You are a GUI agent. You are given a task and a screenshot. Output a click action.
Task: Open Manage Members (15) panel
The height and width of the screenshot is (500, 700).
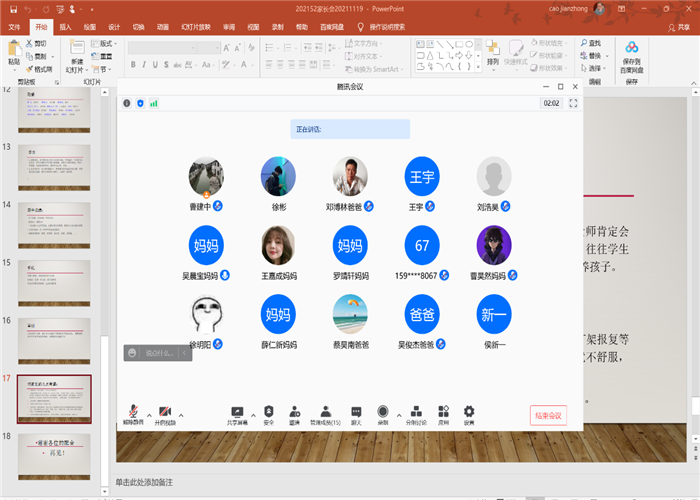(x=325, y=415)
